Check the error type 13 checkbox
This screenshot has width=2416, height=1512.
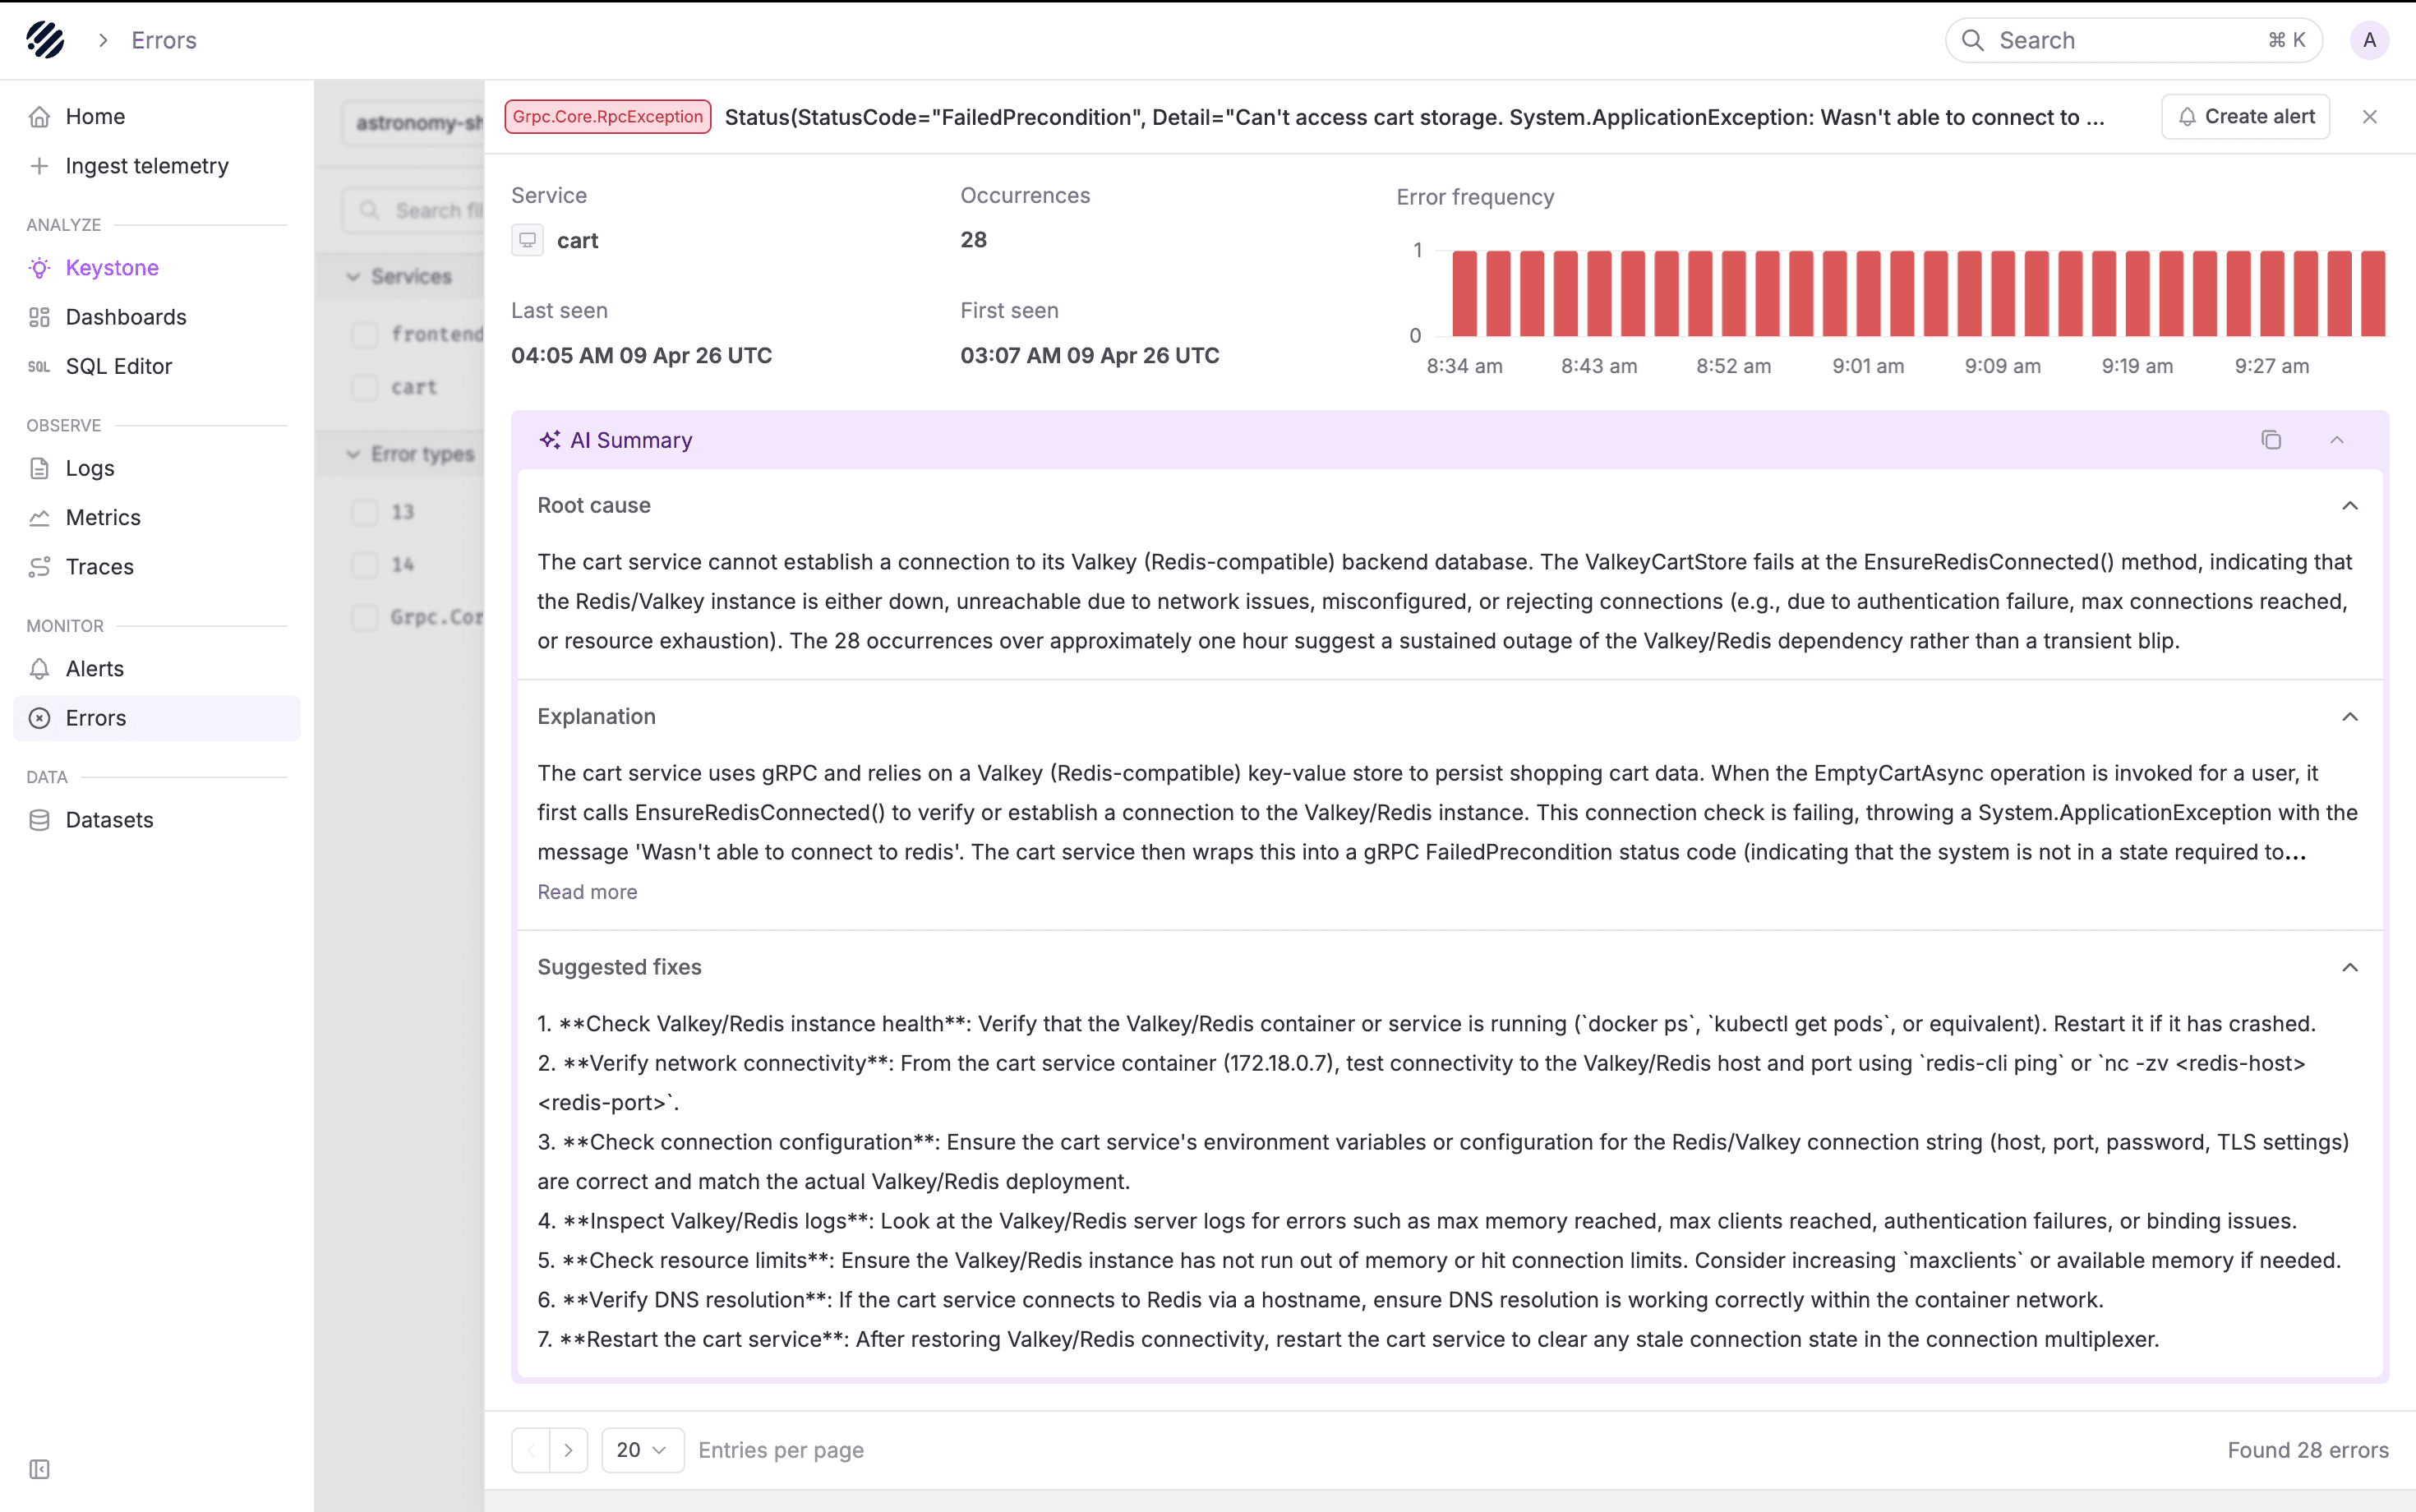pyautogui.click(x=365, y=512)
